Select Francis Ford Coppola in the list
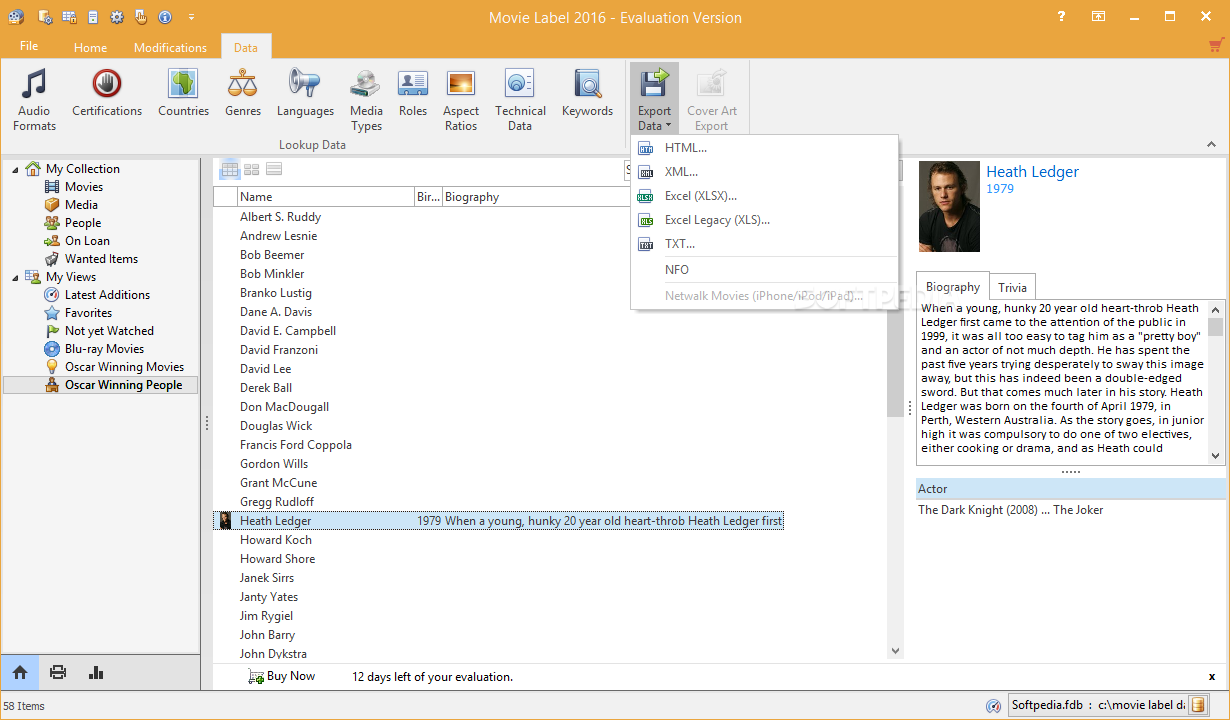The height and width of the screenshot is (720, 1230). (x=296, y=445)
